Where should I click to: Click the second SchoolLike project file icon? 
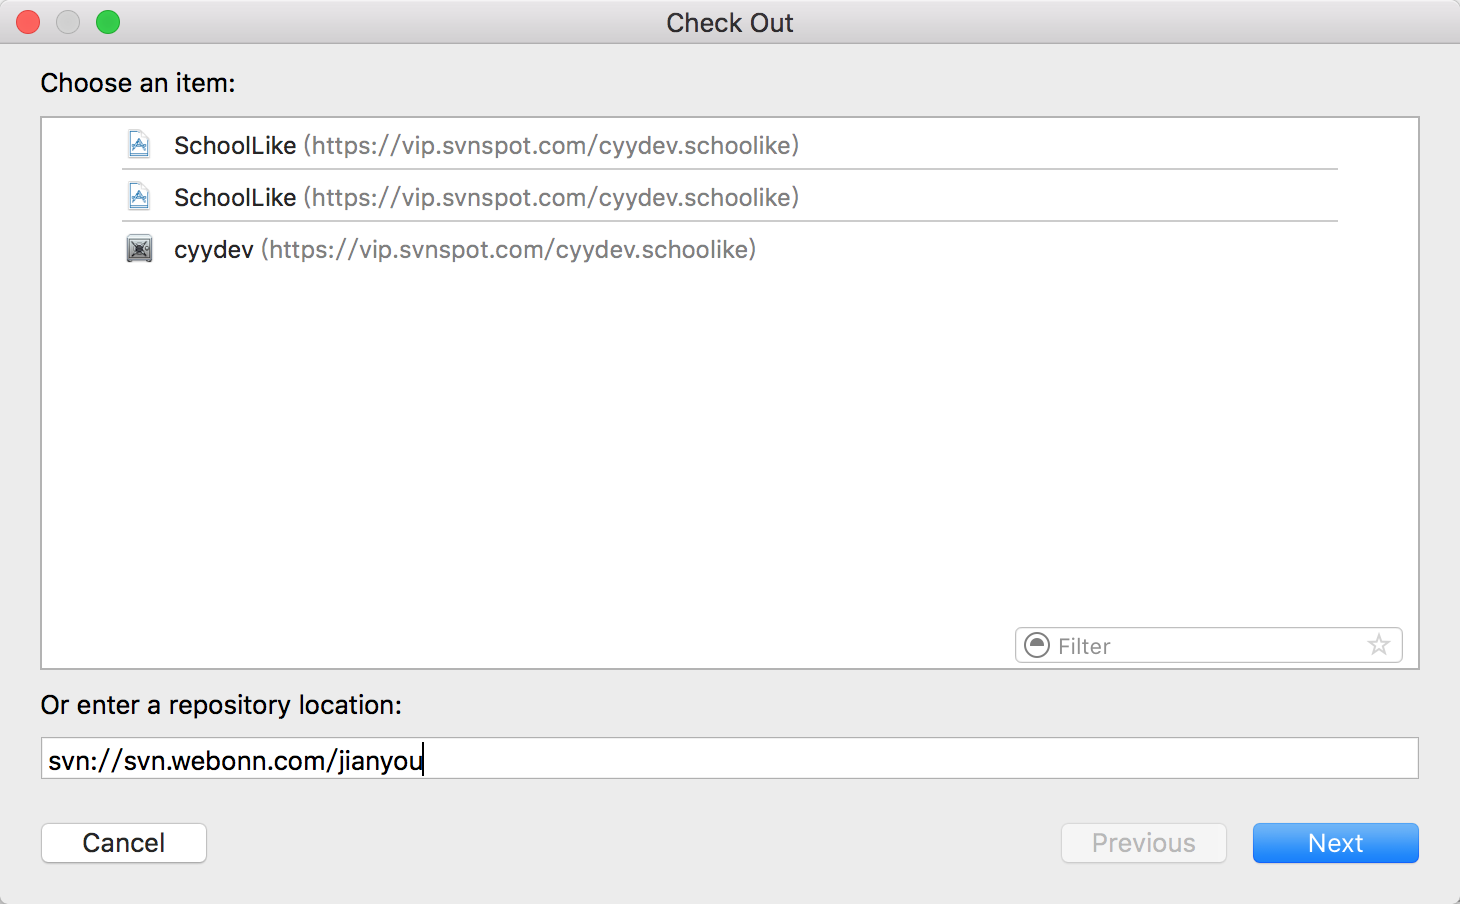click(x=139, y=197)
